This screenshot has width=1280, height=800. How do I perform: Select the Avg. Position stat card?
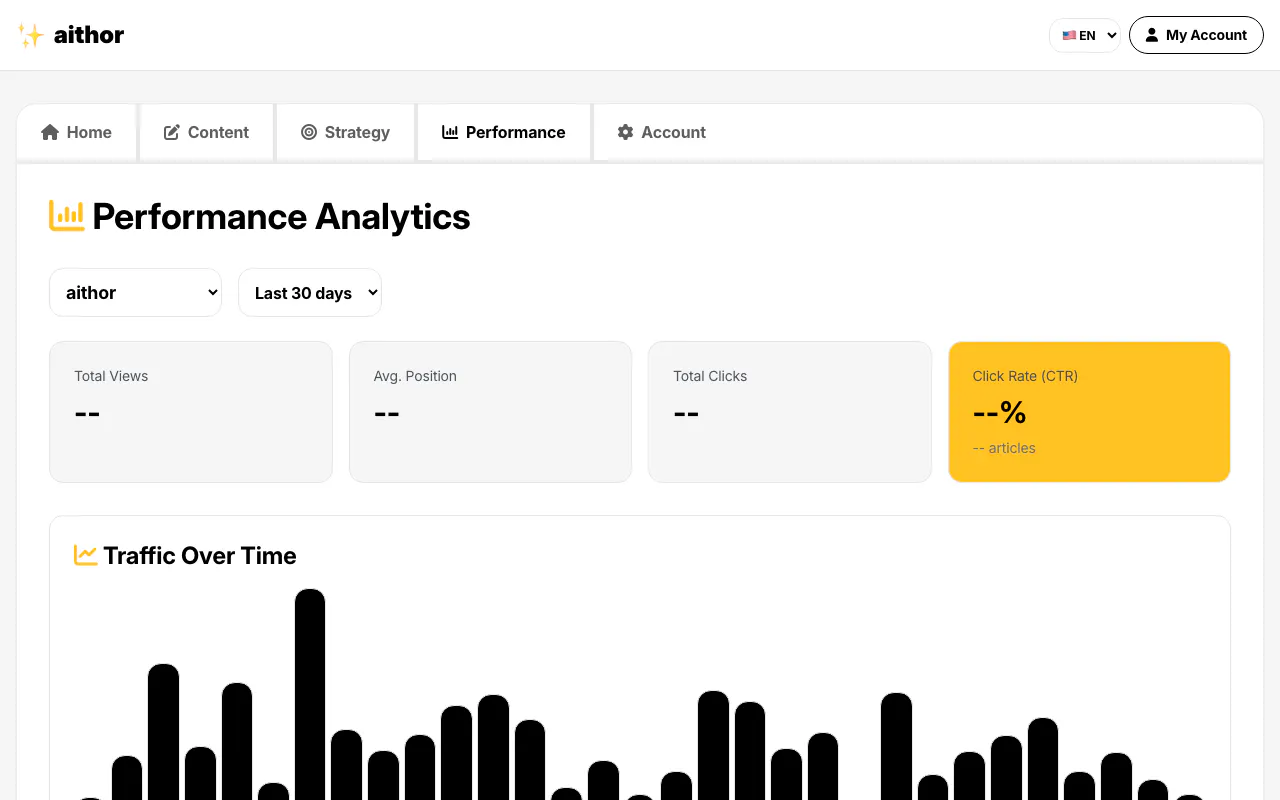click(490, 412)
